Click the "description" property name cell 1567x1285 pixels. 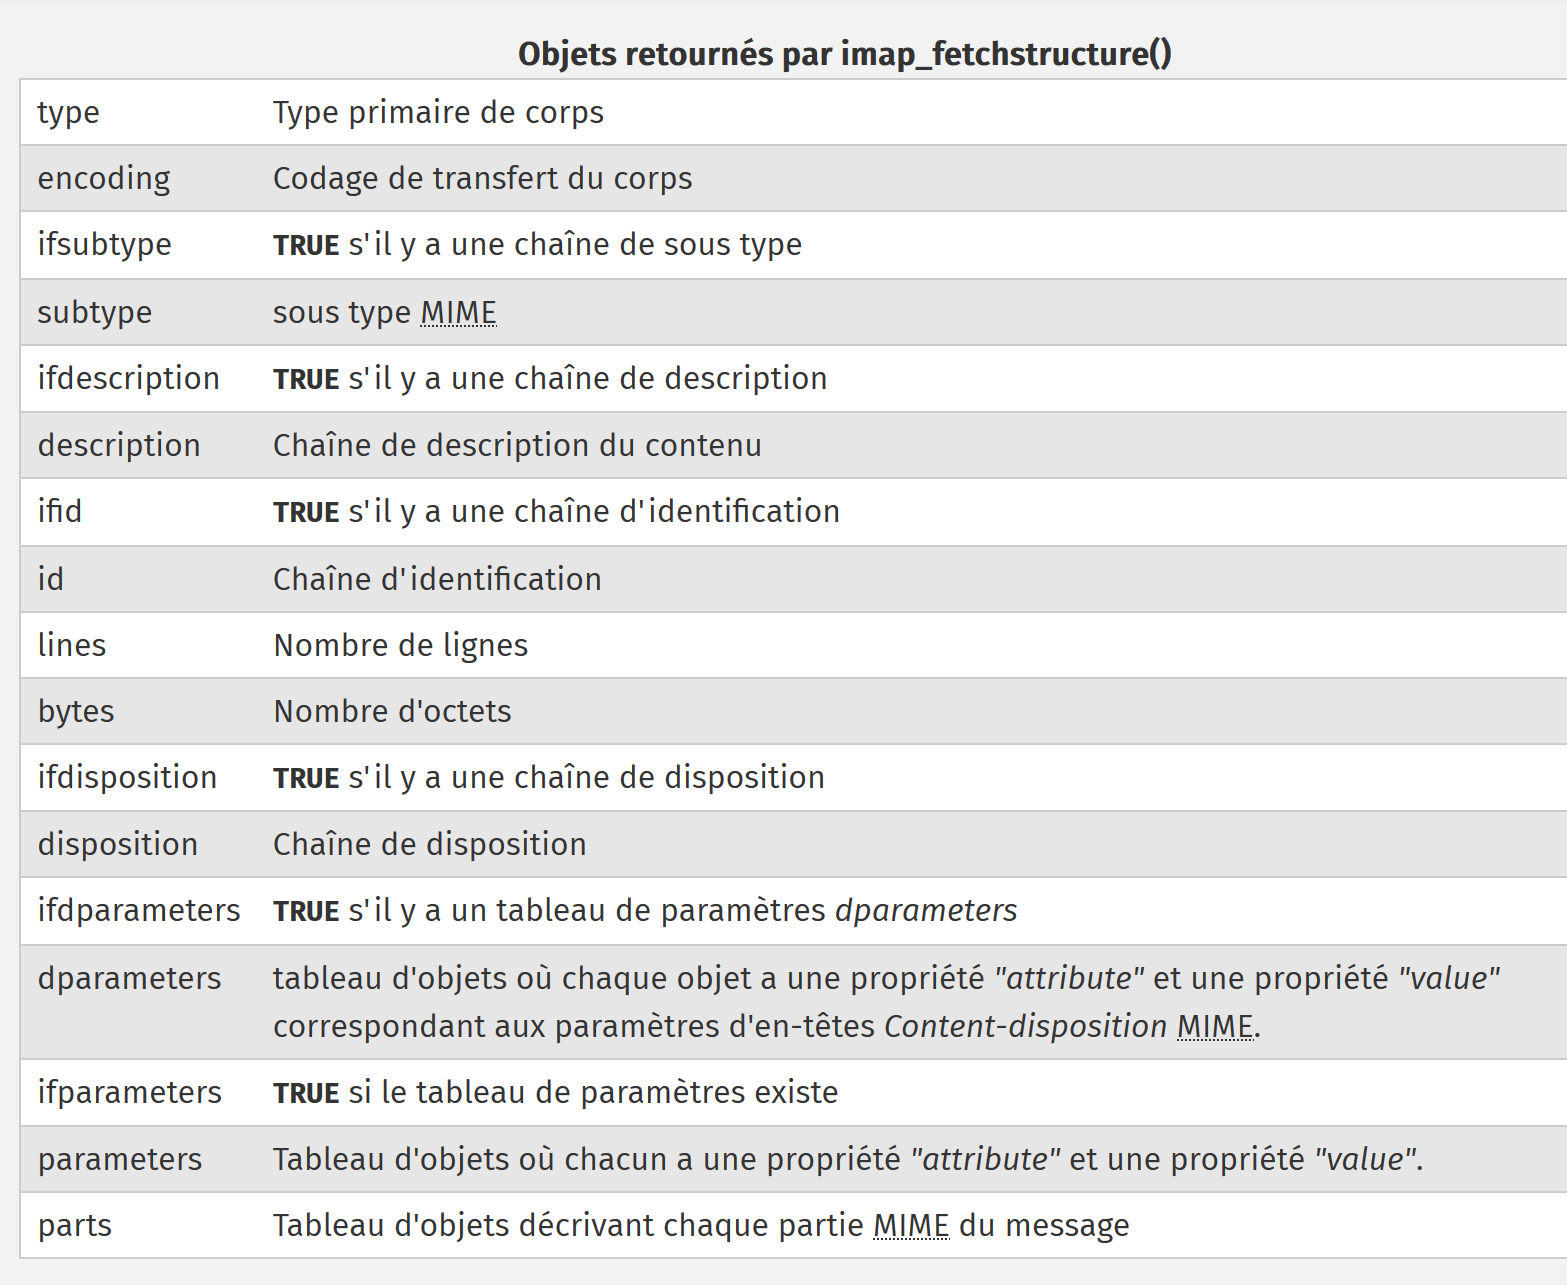tap(119, 446)
